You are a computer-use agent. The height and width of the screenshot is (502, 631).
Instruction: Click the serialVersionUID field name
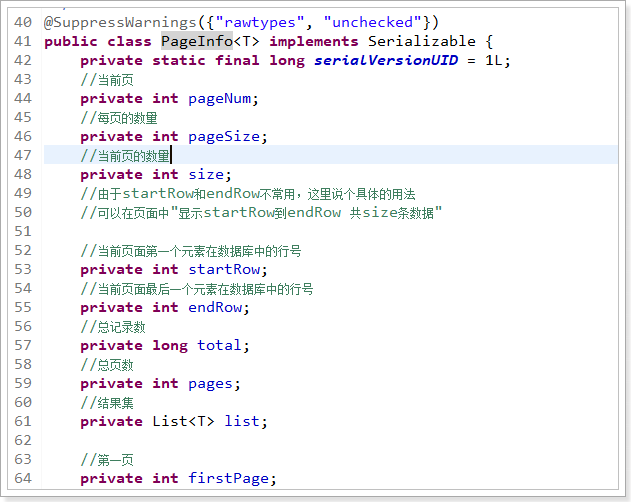pyautogui.click(x=386, y=60)
